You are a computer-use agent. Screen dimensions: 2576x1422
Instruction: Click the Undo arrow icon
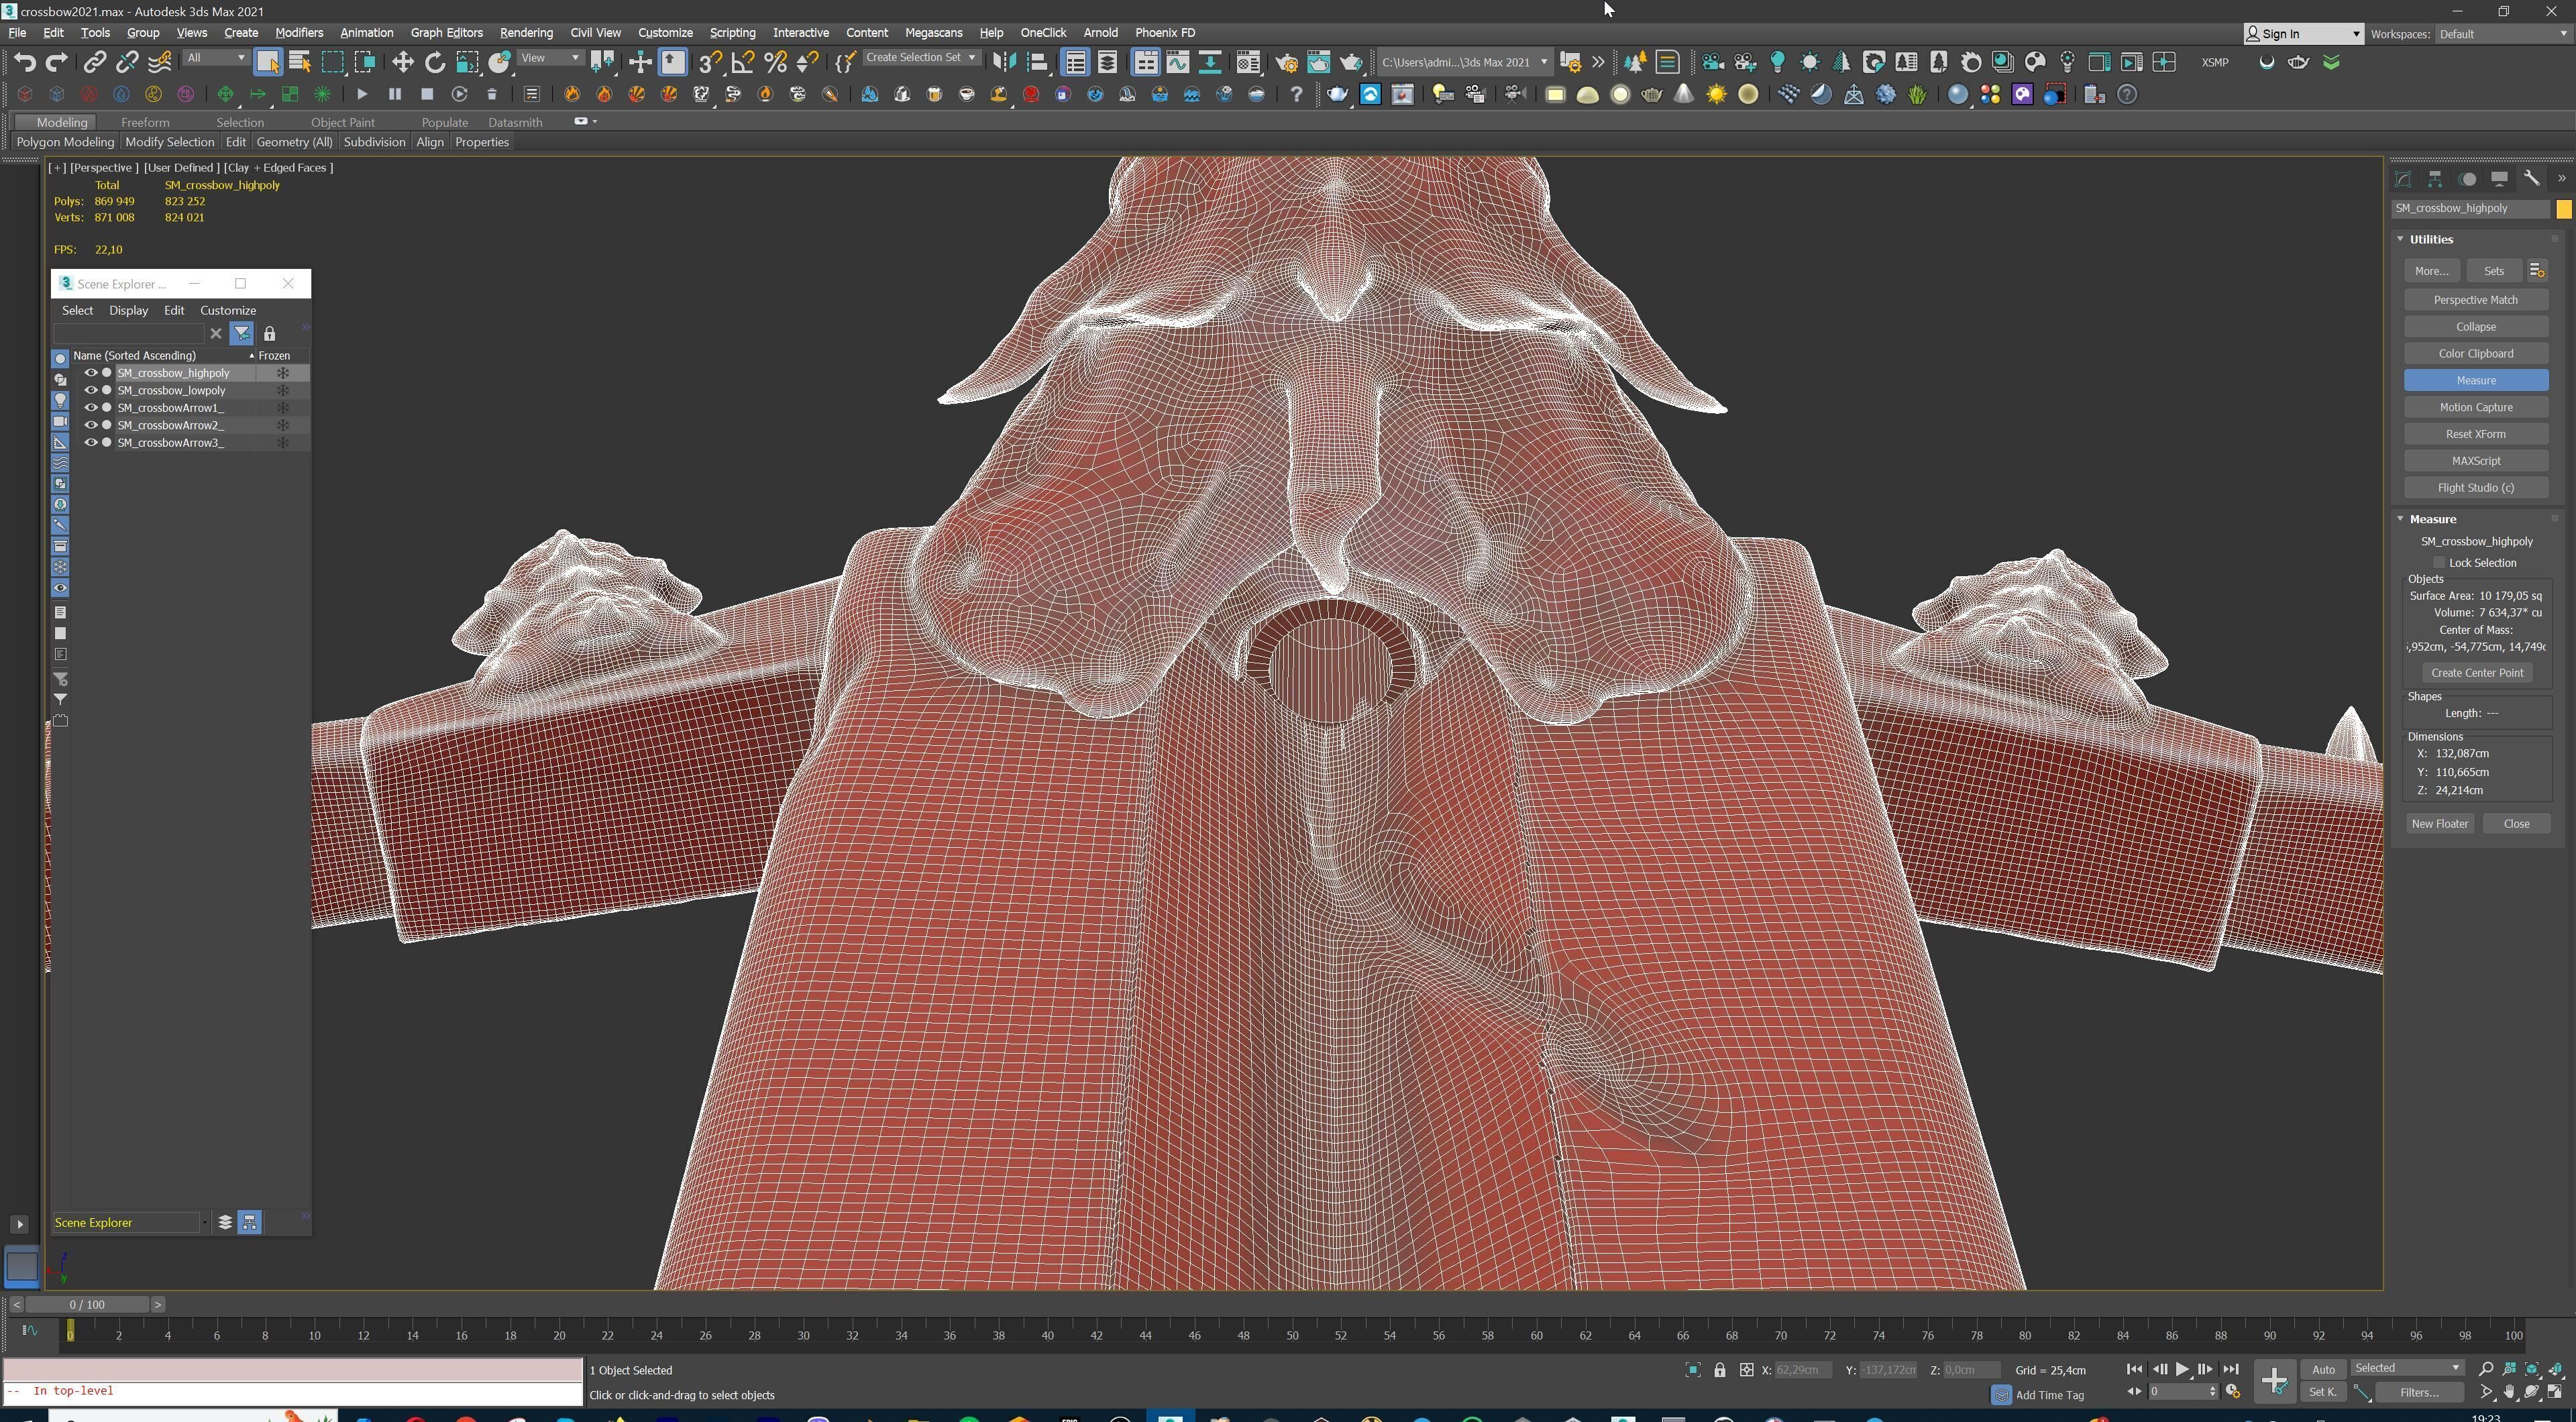25,62
